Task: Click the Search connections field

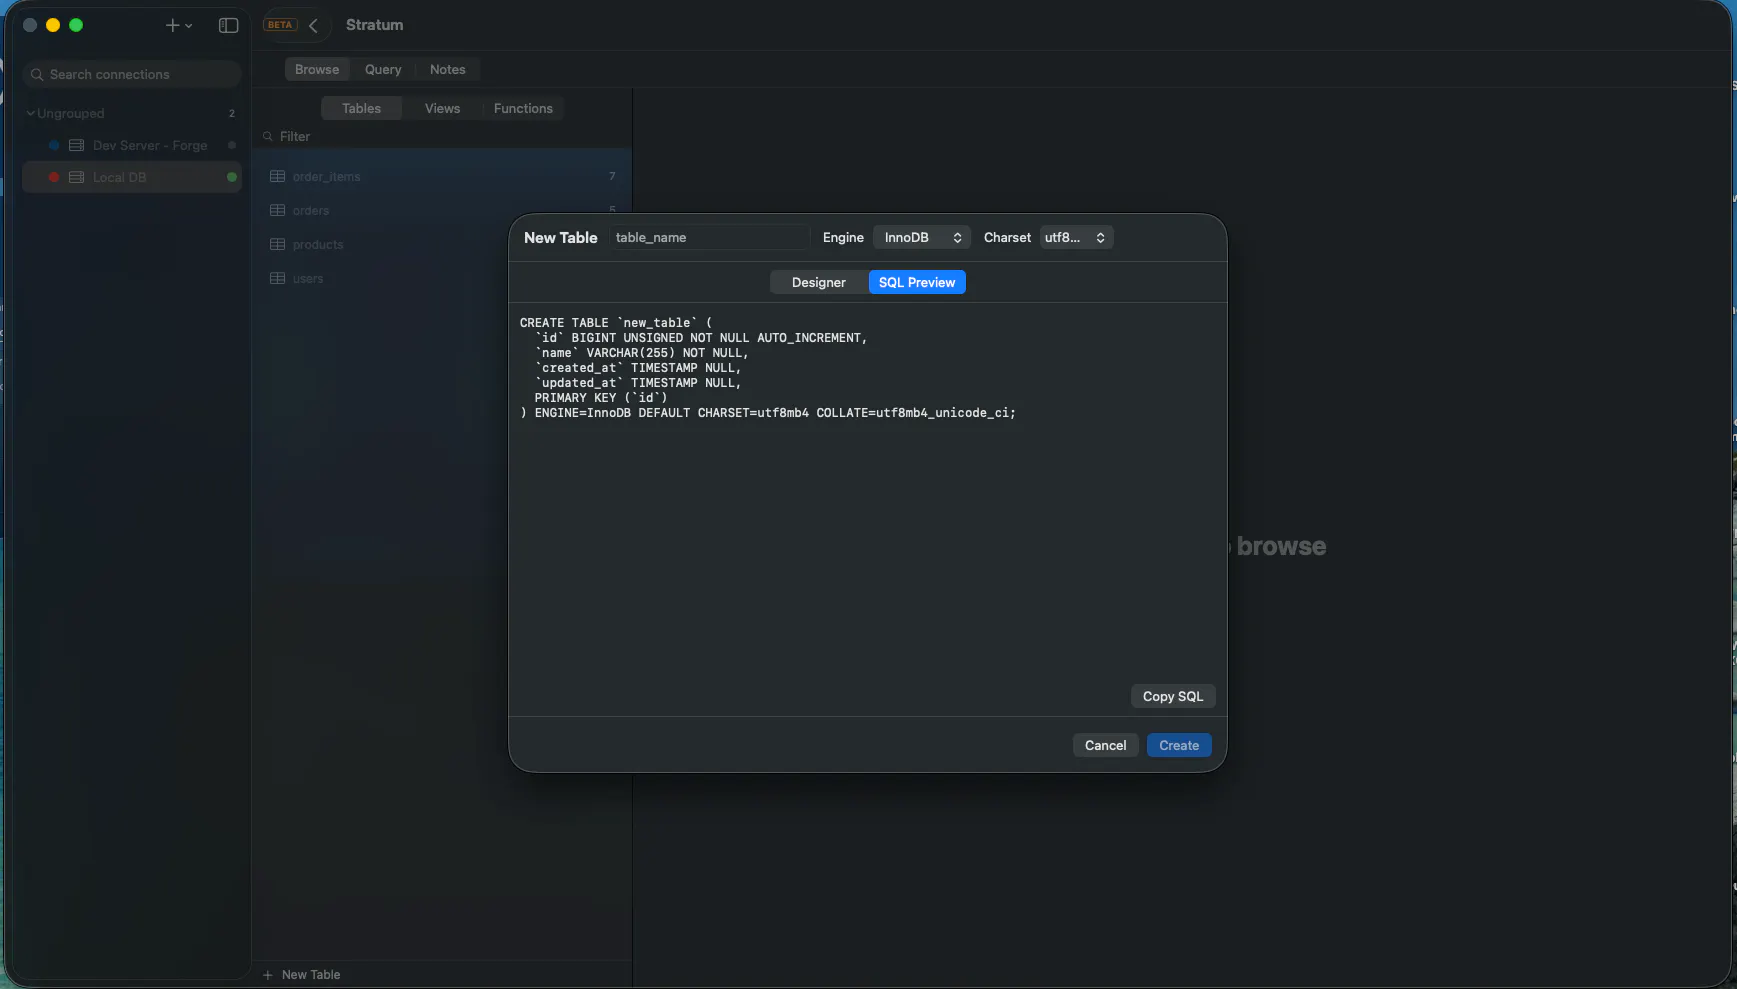Action: coord(132,75)
